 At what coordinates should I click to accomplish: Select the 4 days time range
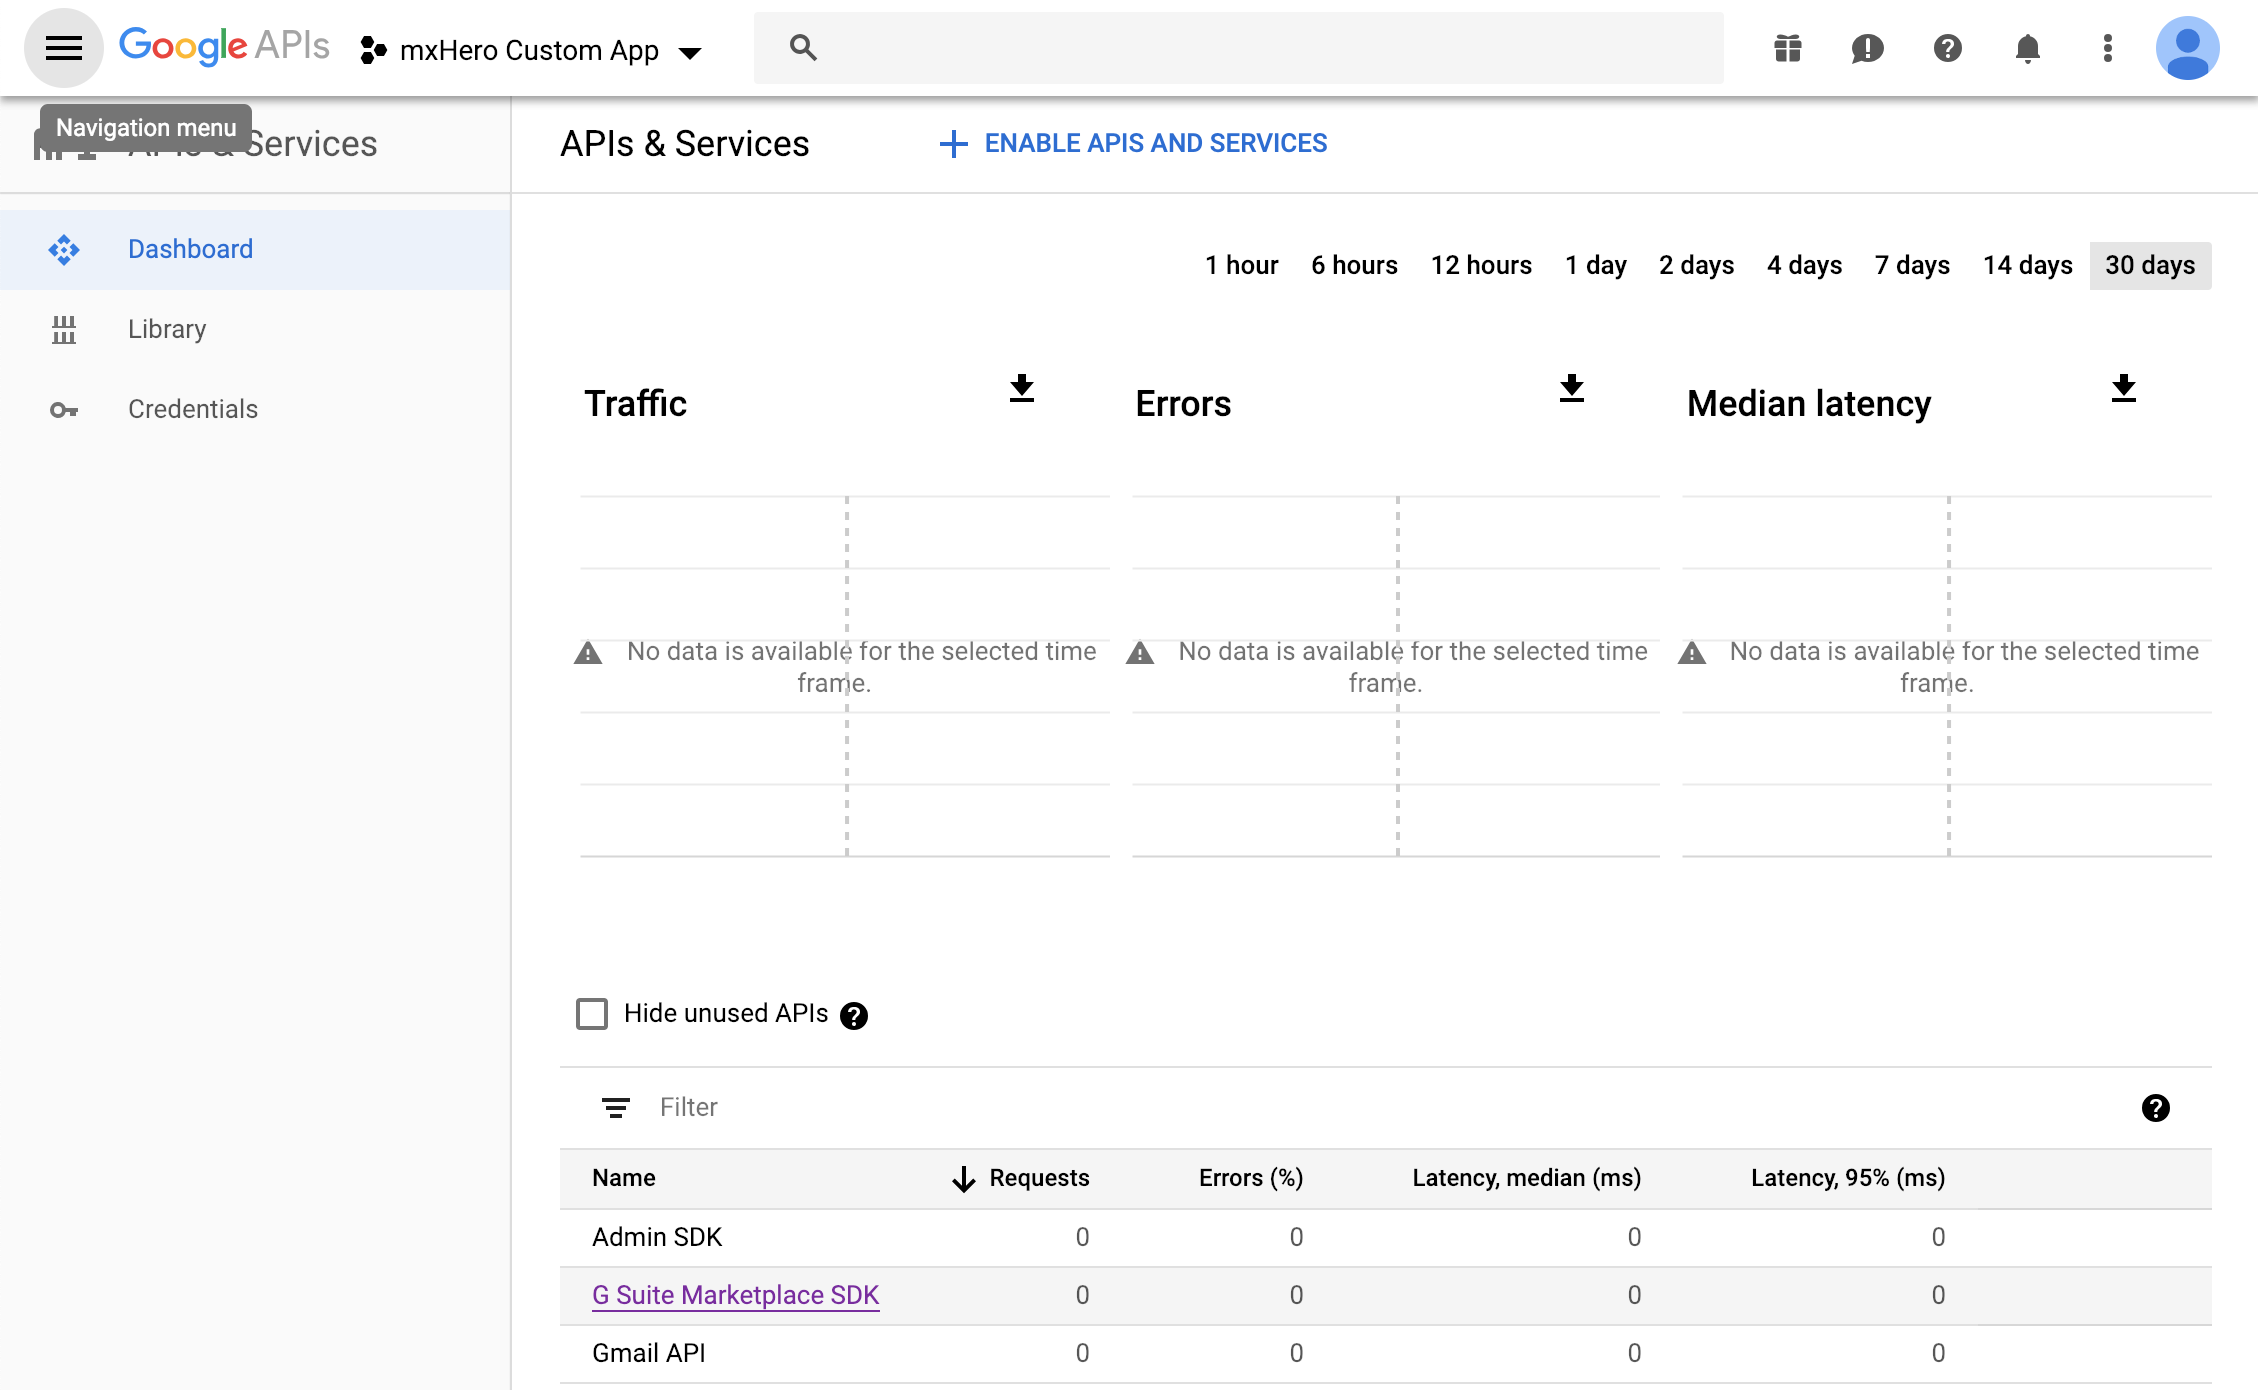1804,265
